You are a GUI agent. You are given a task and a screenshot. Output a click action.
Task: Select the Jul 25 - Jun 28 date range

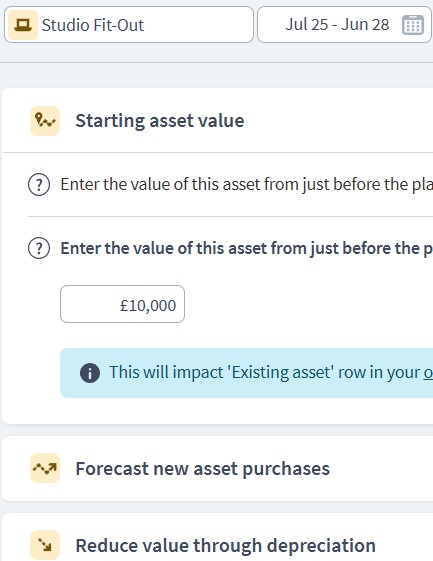(x=344, y=25)
